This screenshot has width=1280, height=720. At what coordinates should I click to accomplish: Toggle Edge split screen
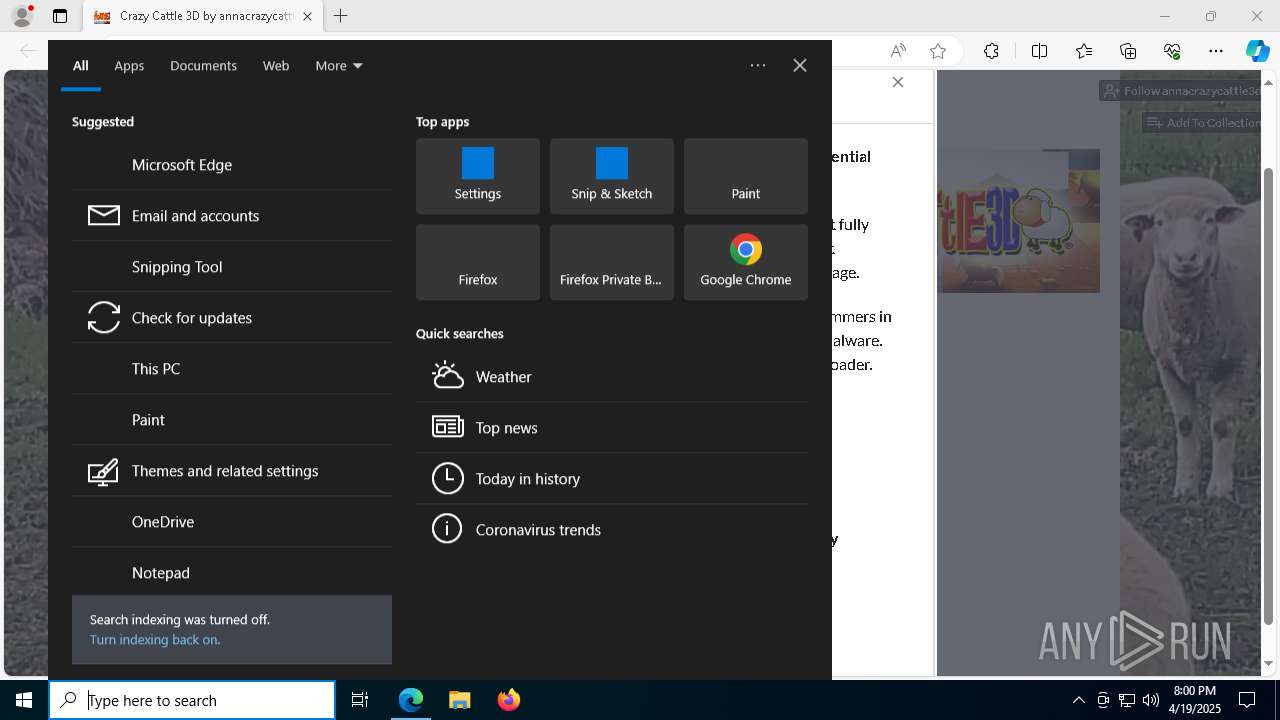click(x=1039, y=51)
